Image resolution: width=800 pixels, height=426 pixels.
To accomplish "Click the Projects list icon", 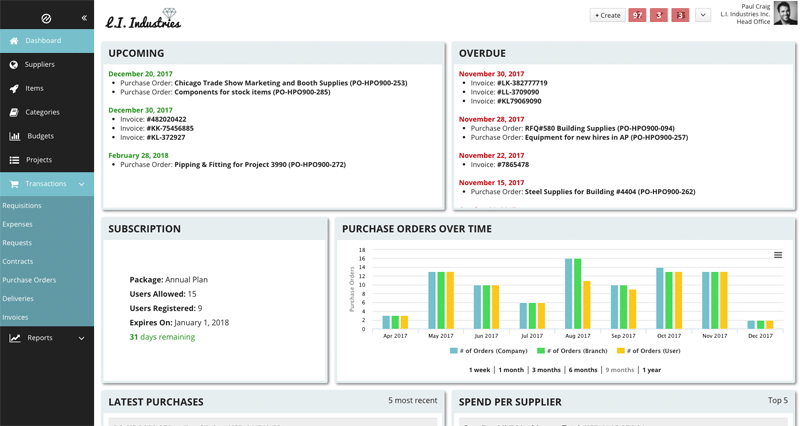I will [14, 160].
